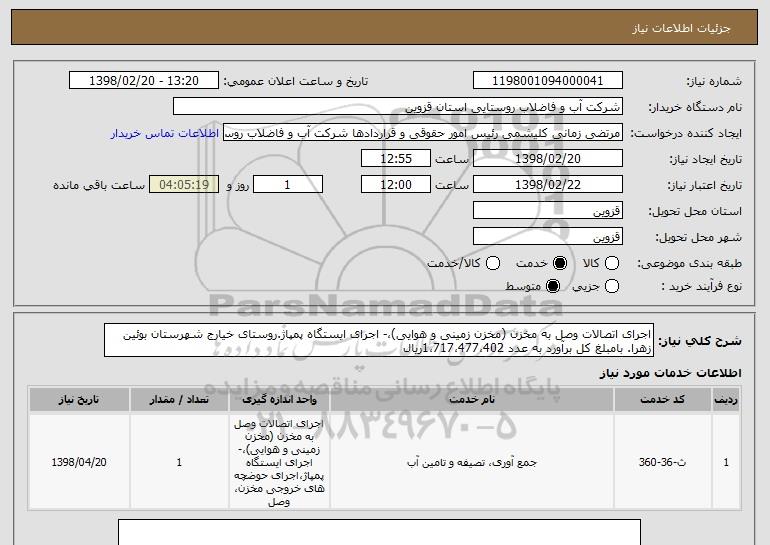770x545 pixels.
Task: Click the نام خدمت column header
Action: [x=472, y=400]
